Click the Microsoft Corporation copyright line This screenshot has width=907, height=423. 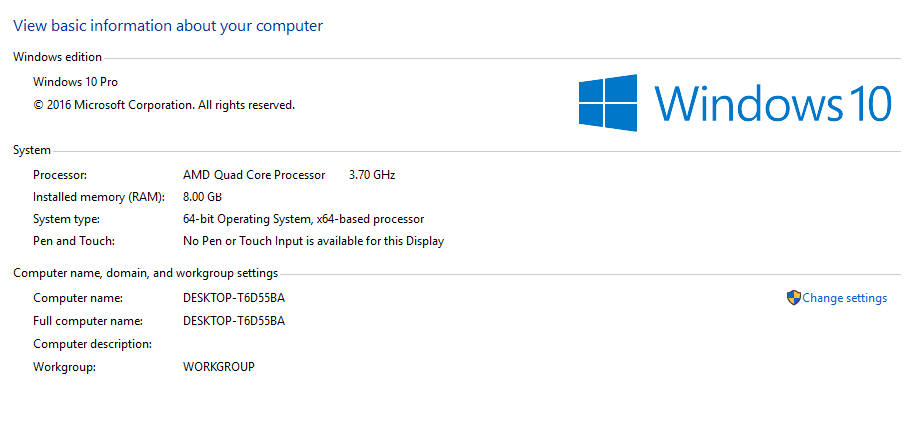coord(164,105)
